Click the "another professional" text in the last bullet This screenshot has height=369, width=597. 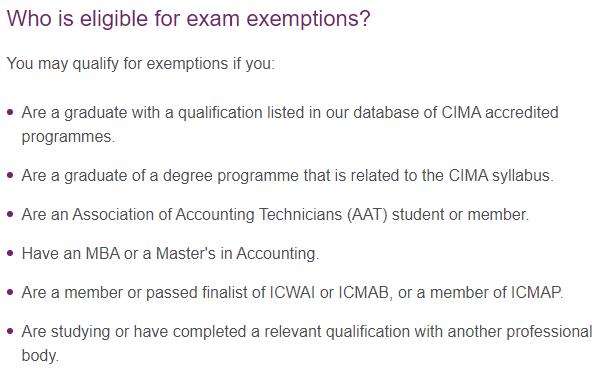pos(520,331)
